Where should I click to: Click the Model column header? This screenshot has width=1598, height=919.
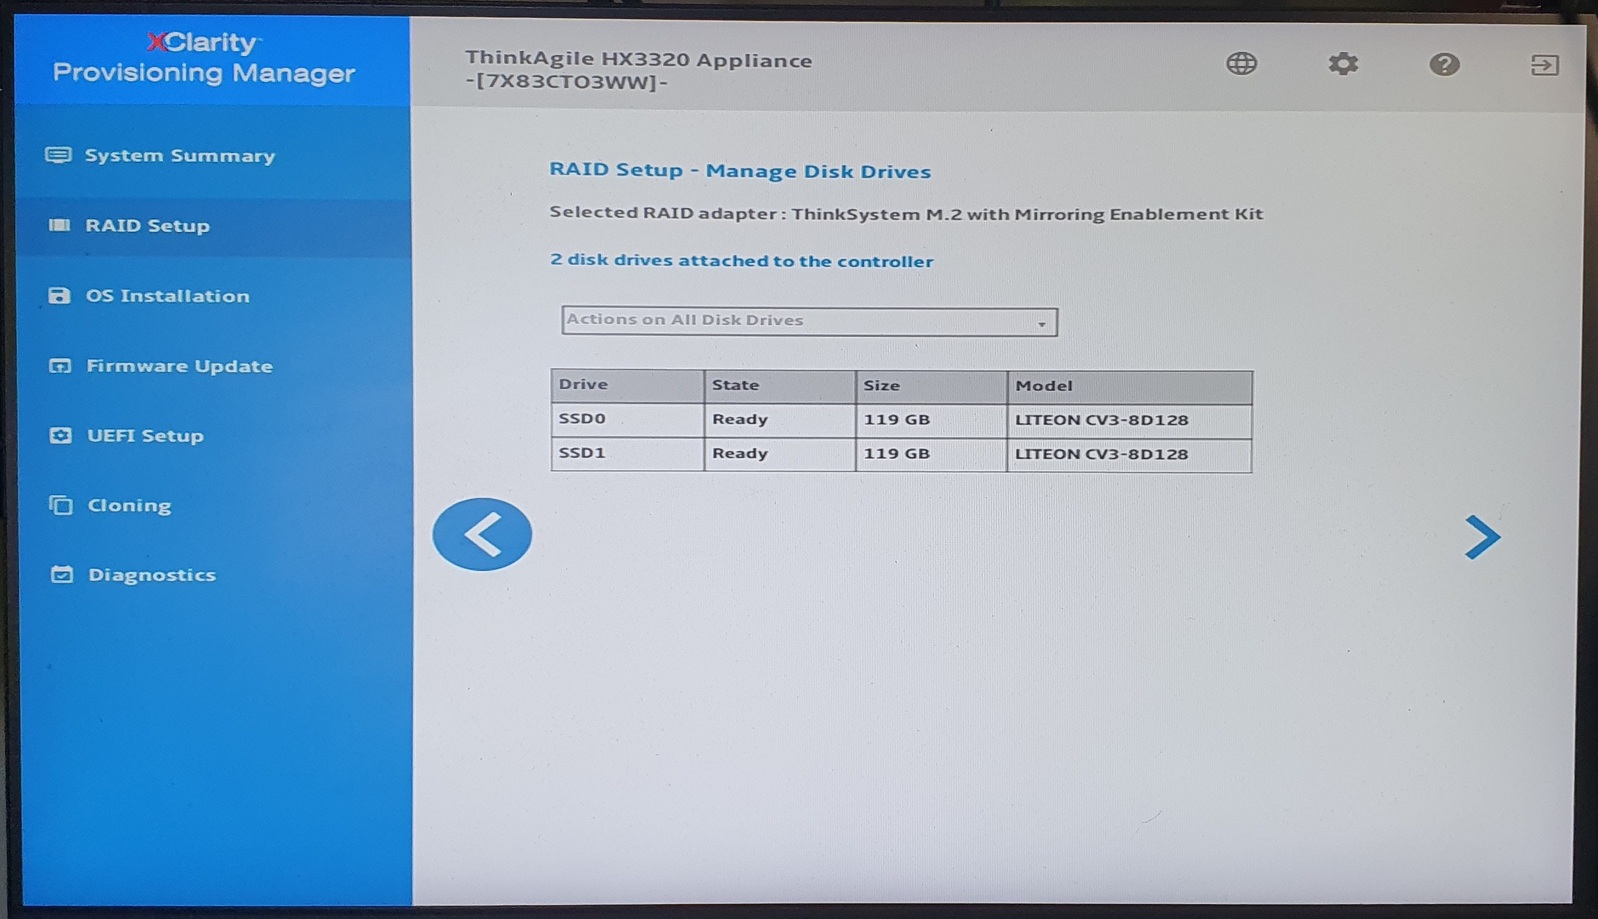click(1128, 386)
